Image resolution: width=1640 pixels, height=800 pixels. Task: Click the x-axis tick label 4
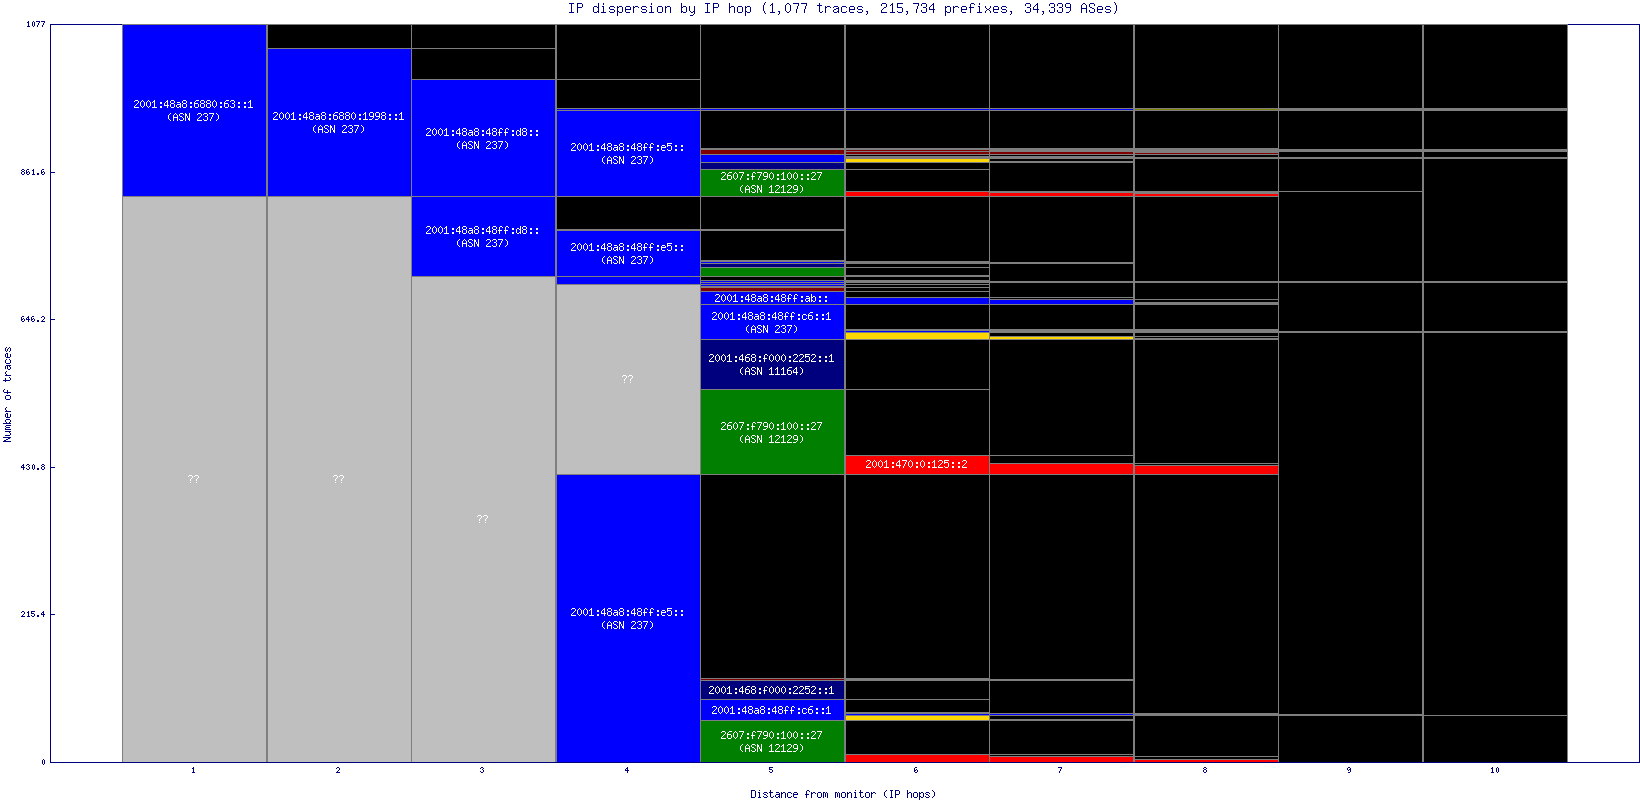(627, 770)
